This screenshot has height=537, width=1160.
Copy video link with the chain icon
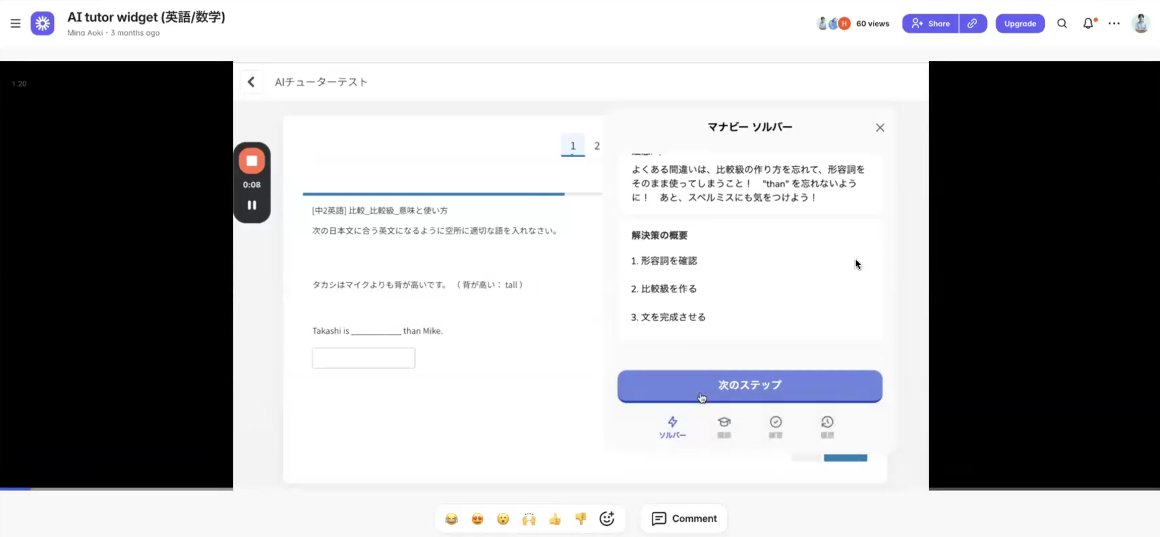[972, 23]
